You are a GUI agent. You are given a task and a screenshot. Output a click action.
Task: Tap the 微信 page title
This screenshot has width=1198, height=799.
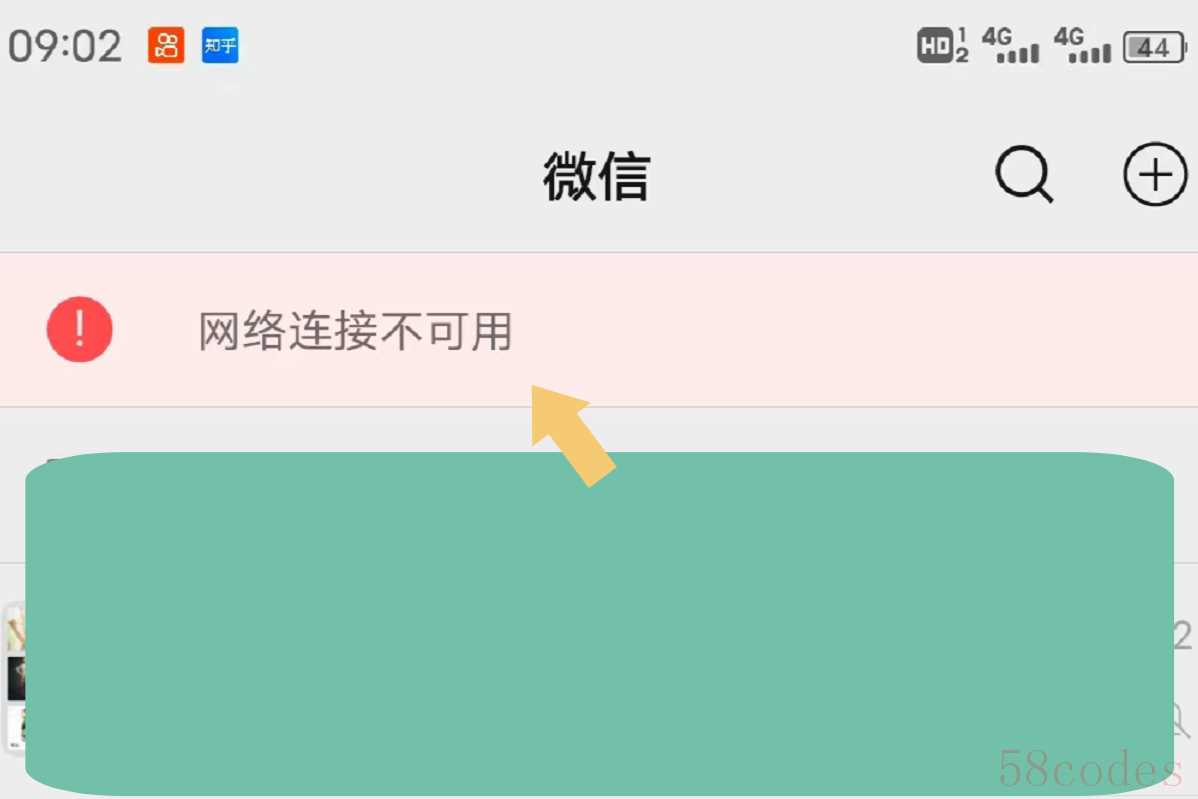click(x=597, y=176)
